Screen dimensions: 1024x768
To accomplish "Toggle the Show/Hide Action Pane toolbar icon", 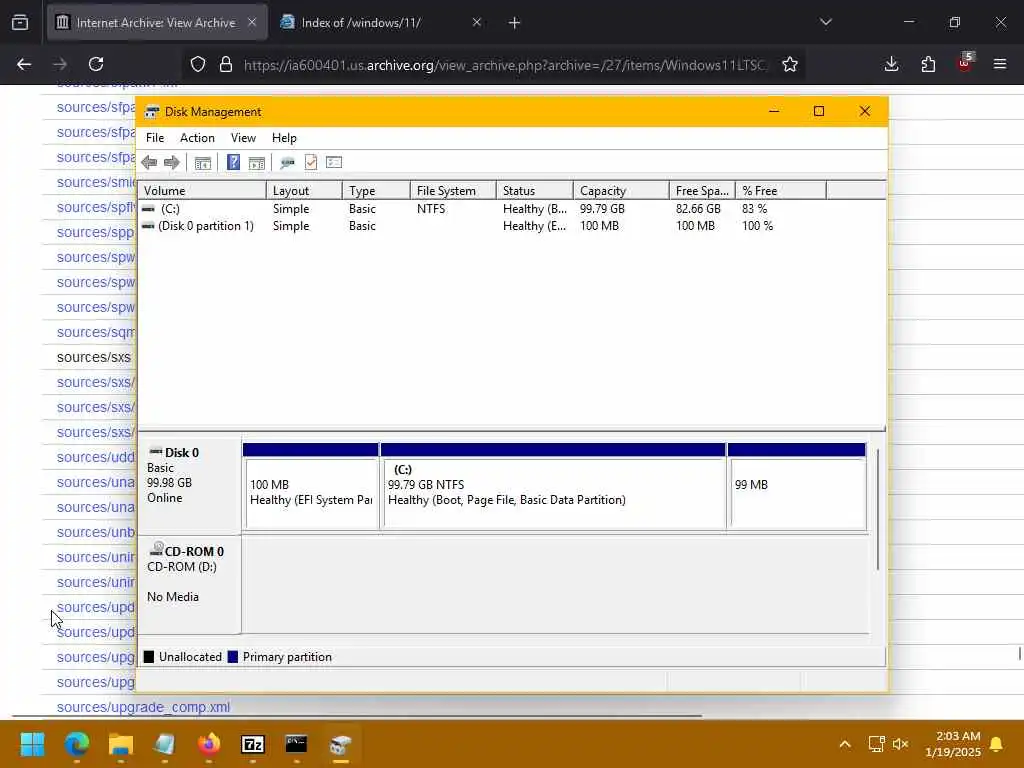I will click(257, 163).
